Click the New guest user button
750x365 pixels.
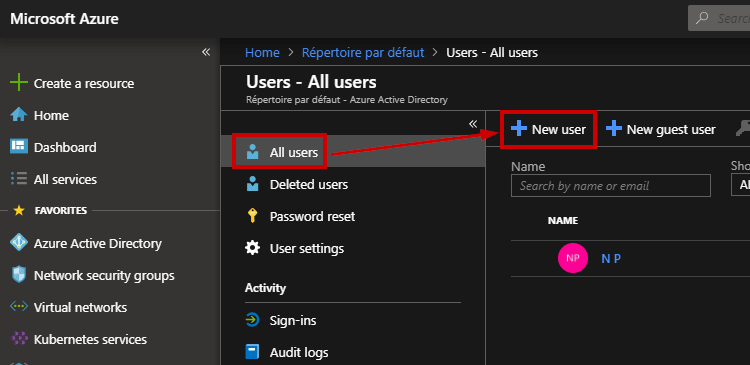click(x=661, y=129)
